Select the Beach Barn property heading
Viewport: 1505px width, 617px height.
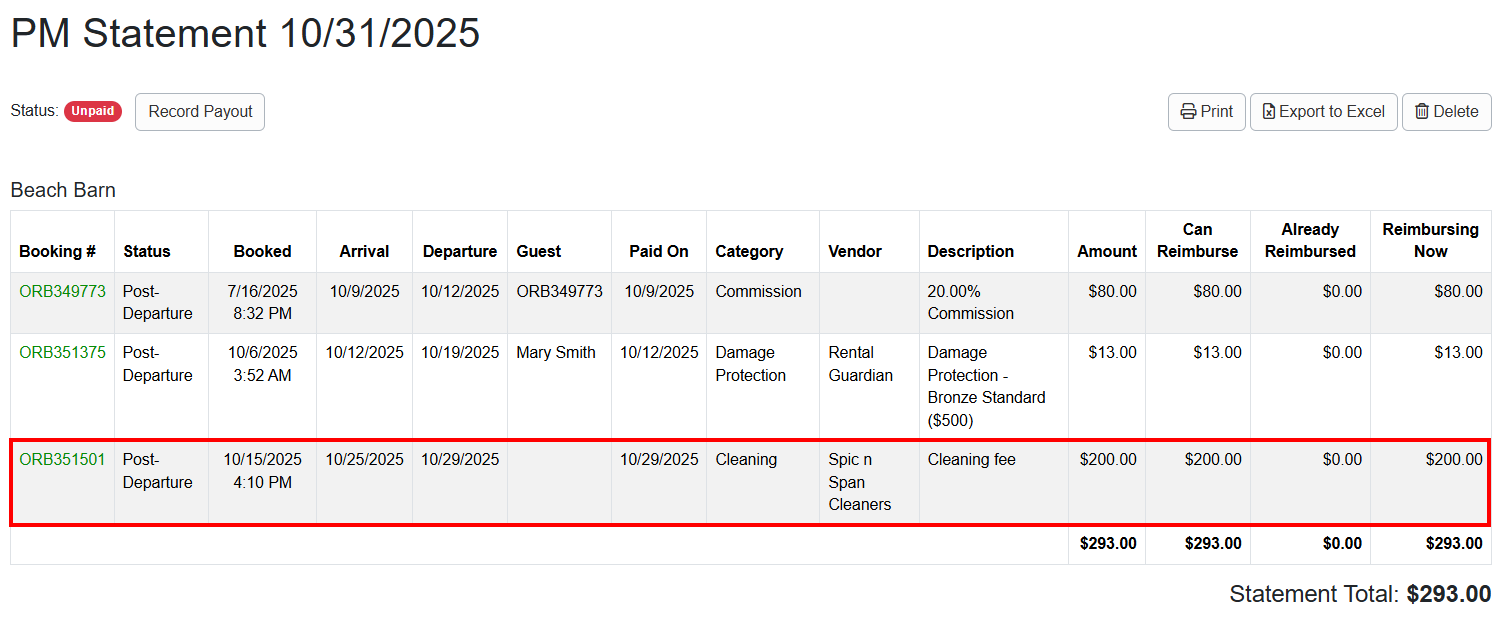click(x=62, y=190)
